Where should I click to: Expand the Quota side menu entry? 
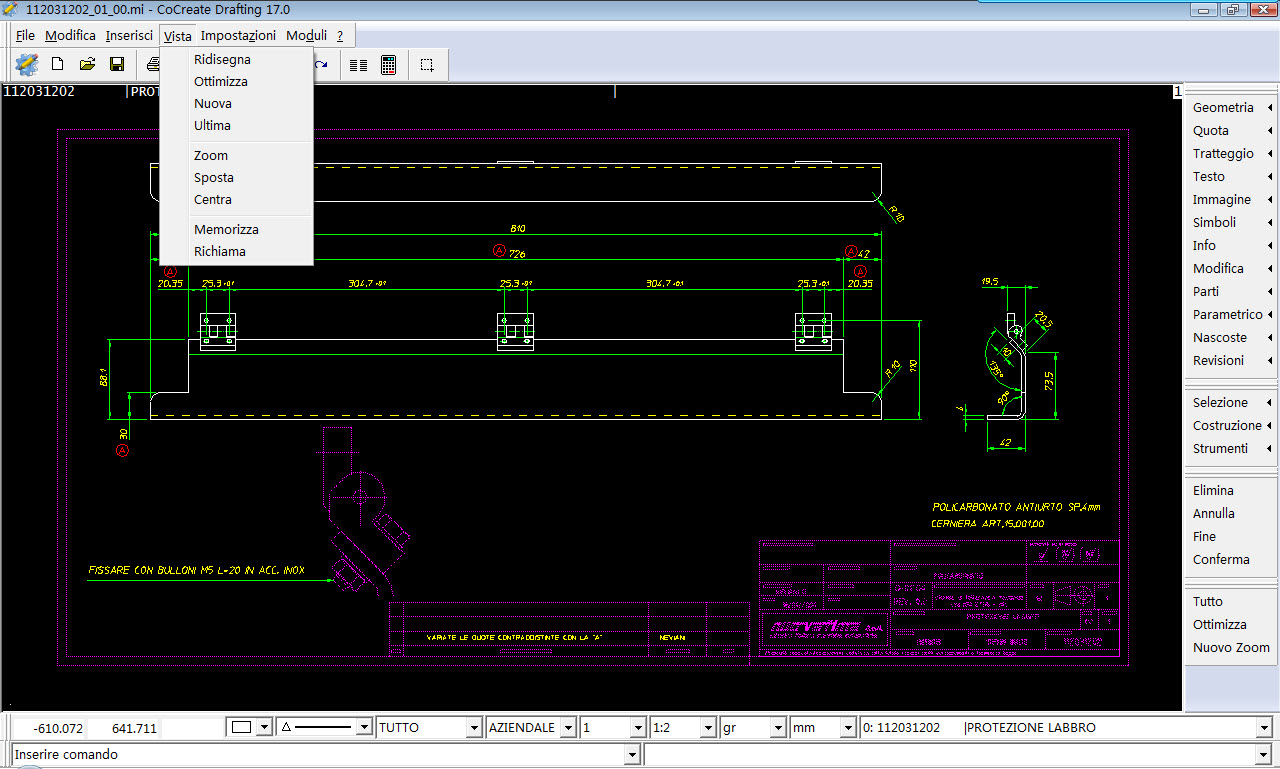[1231, 130]
